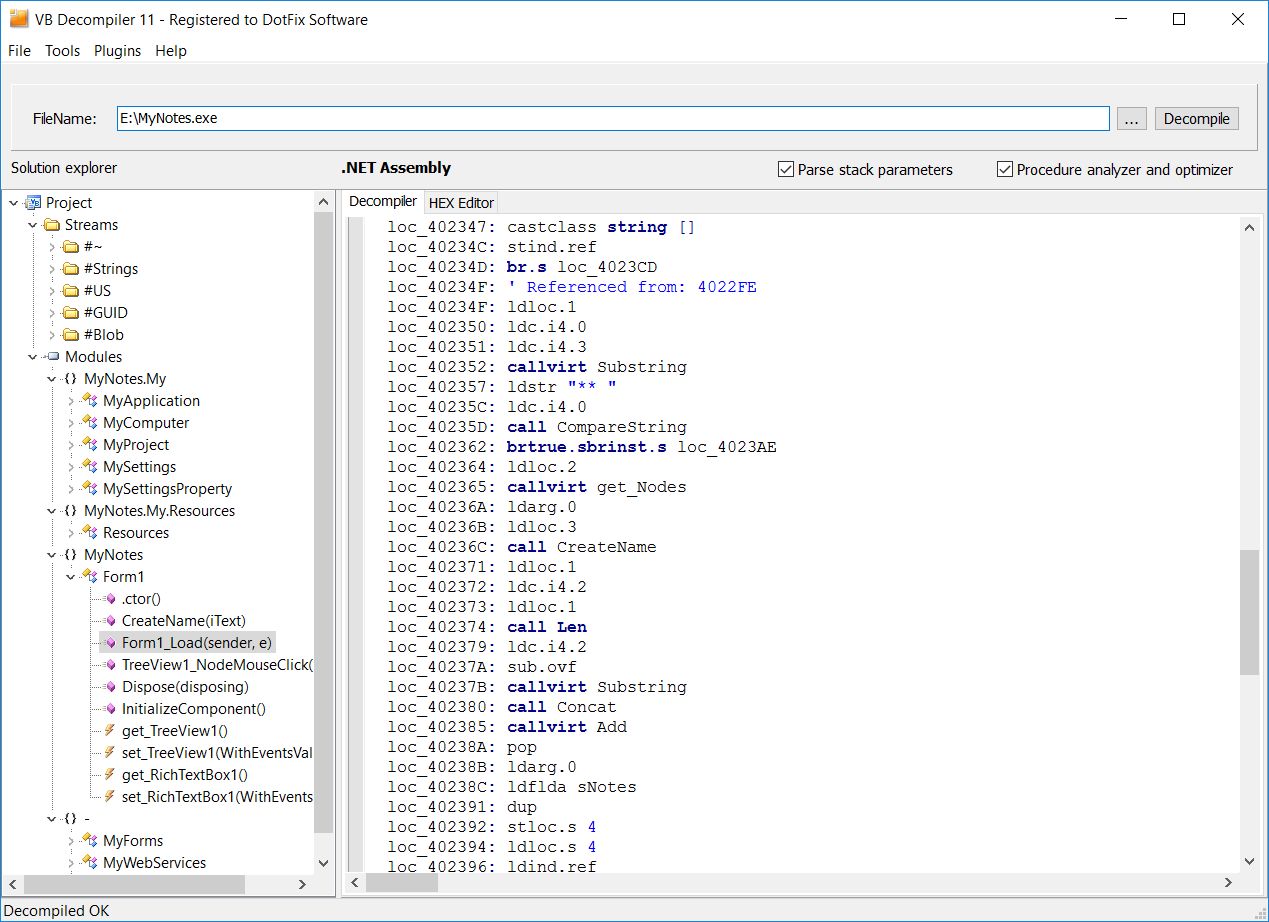Click the solution explorer scroll-down arrow

tap(323, 862)
